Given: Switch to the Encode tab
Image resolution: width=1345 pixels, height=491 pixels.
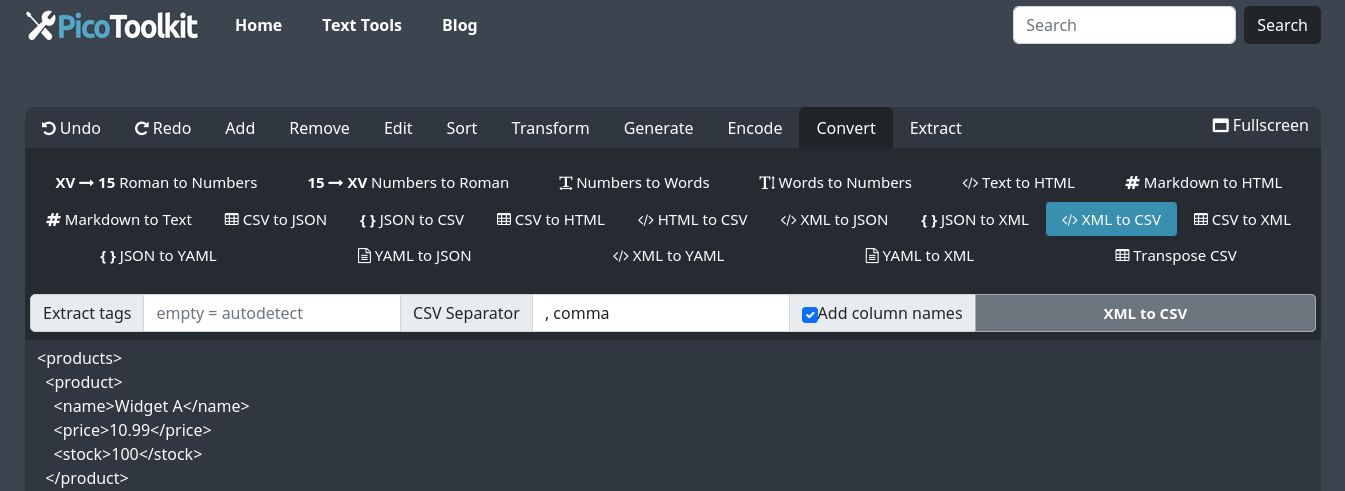Looking at the screenshot, I should (754, 128).
